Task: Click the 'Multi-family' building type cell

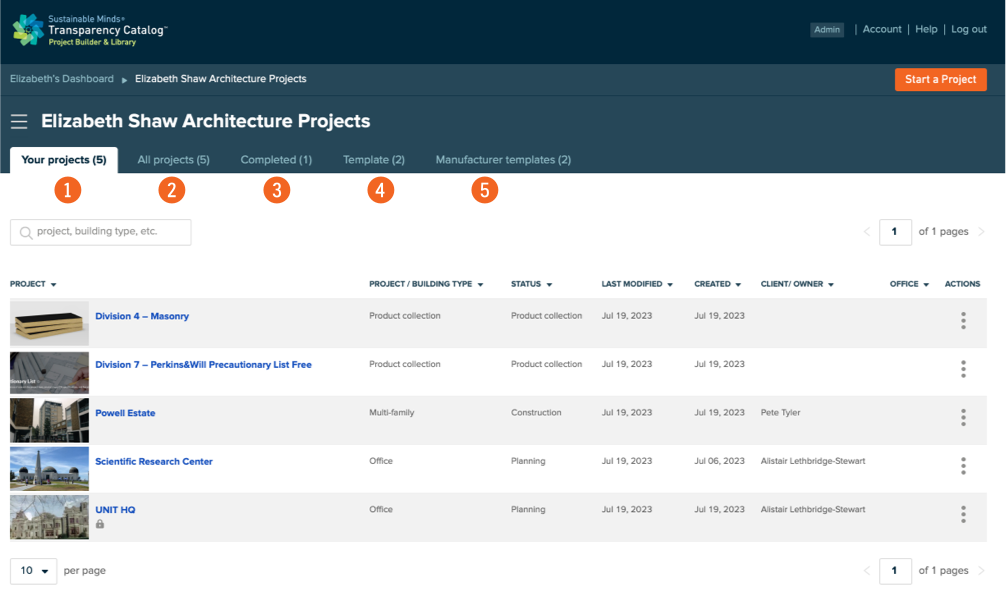Action: click(391, 412)
